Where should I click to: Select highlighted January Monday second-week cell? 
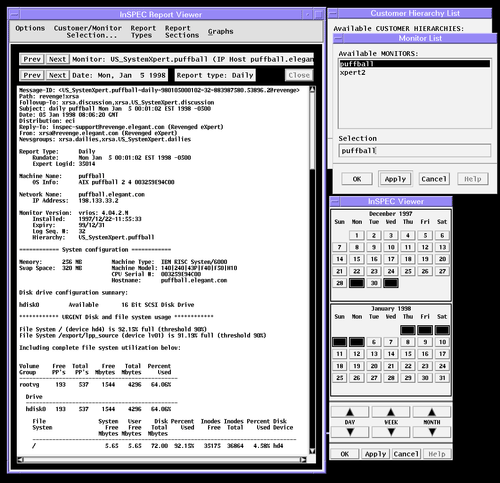click(357, 342)
